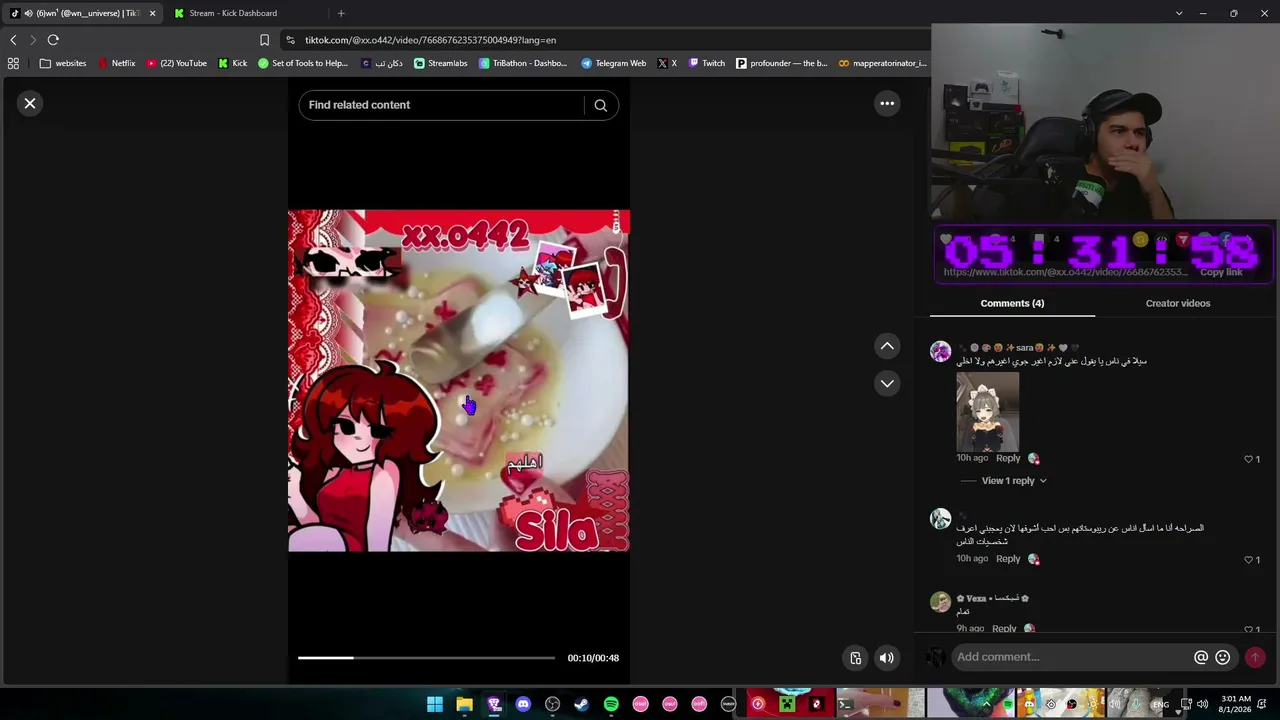Open Vexa's profile avatar
The width and height of the screenshot is (1280, 720).
(x=940, y=601)
